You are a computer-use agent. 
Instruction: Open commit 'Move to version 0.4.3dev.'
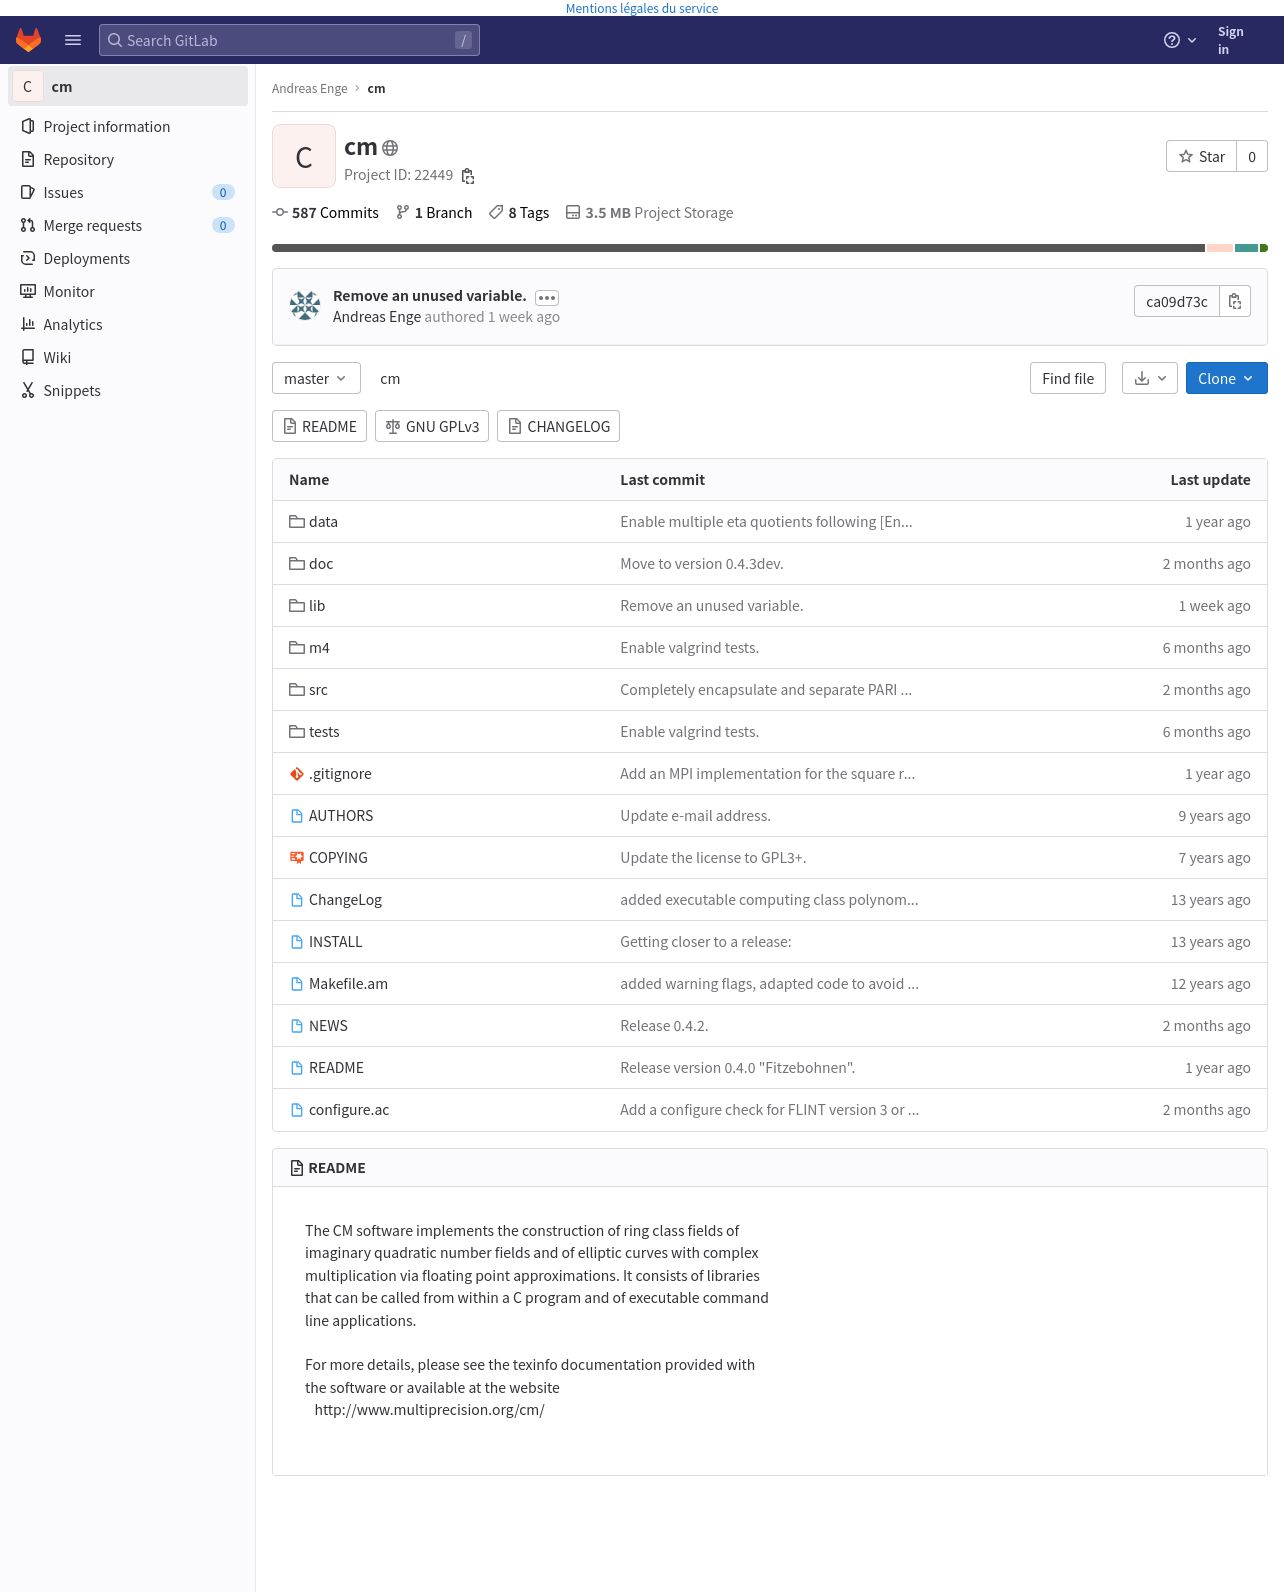point(702,564)
